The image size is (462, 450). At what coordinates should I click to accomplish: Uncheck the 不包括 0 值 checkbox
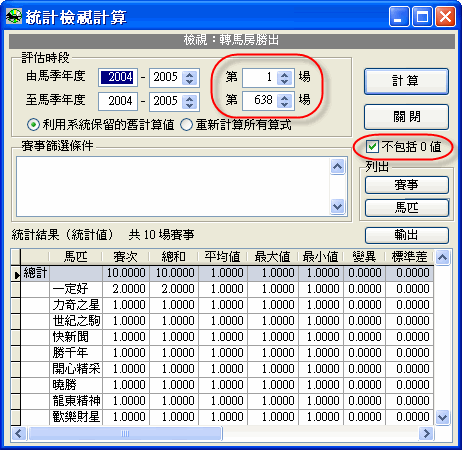point(372,147)
